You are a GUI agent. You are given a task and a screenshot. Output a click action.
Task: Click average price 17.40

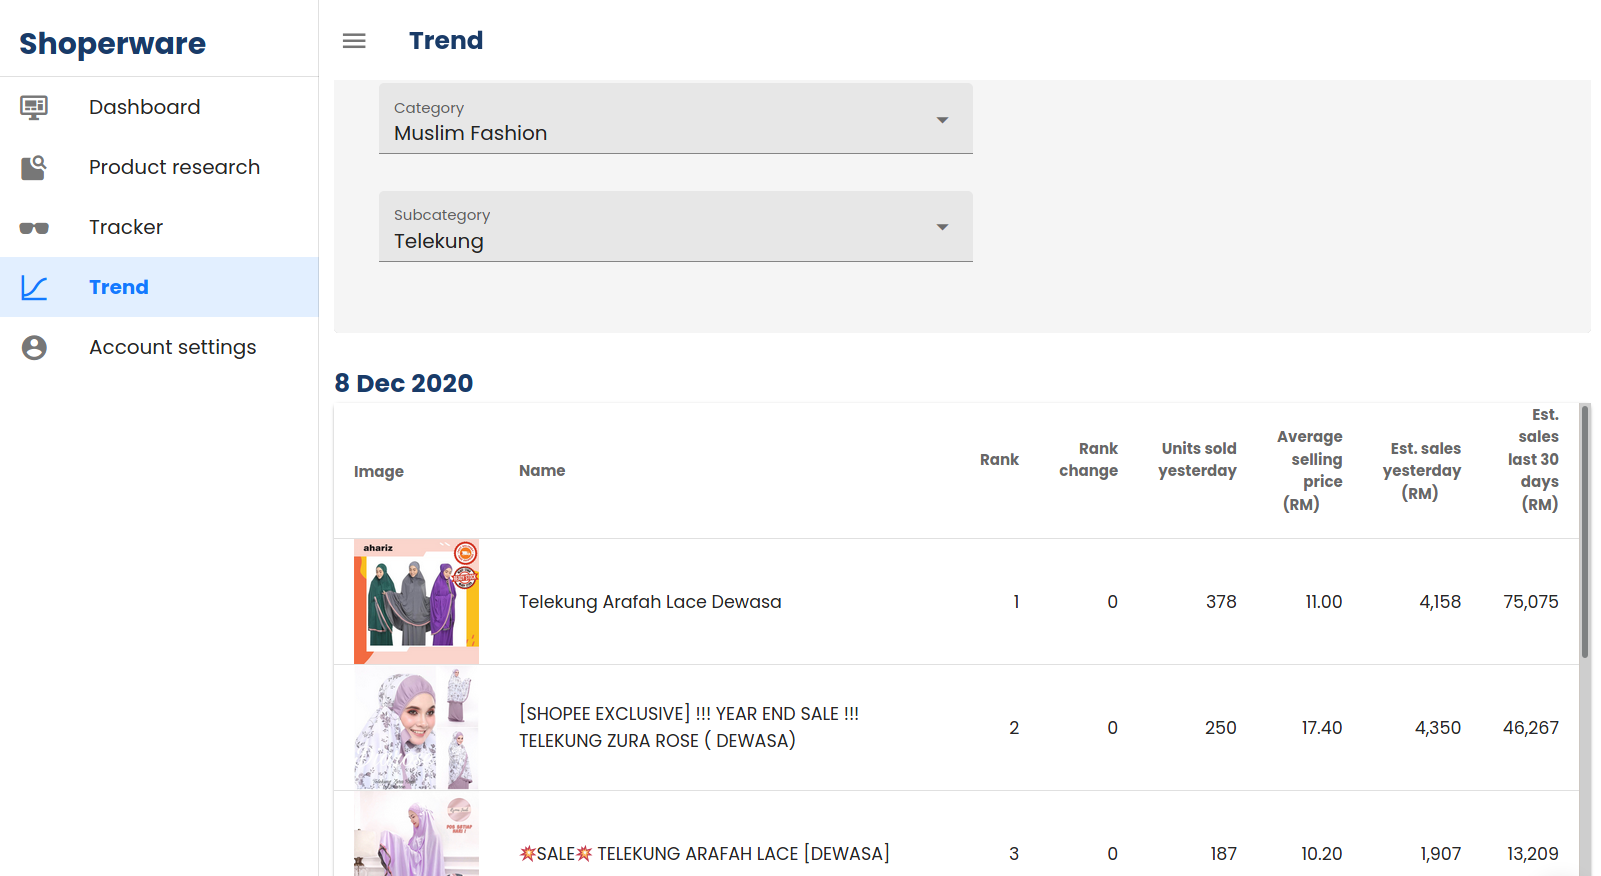pyautogui.click(x=1321, y=728)
